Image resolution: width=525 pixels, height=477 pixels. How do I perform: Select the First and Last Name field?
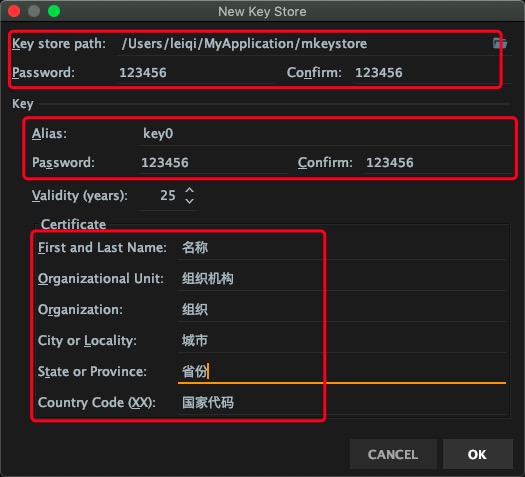[342, 248]
